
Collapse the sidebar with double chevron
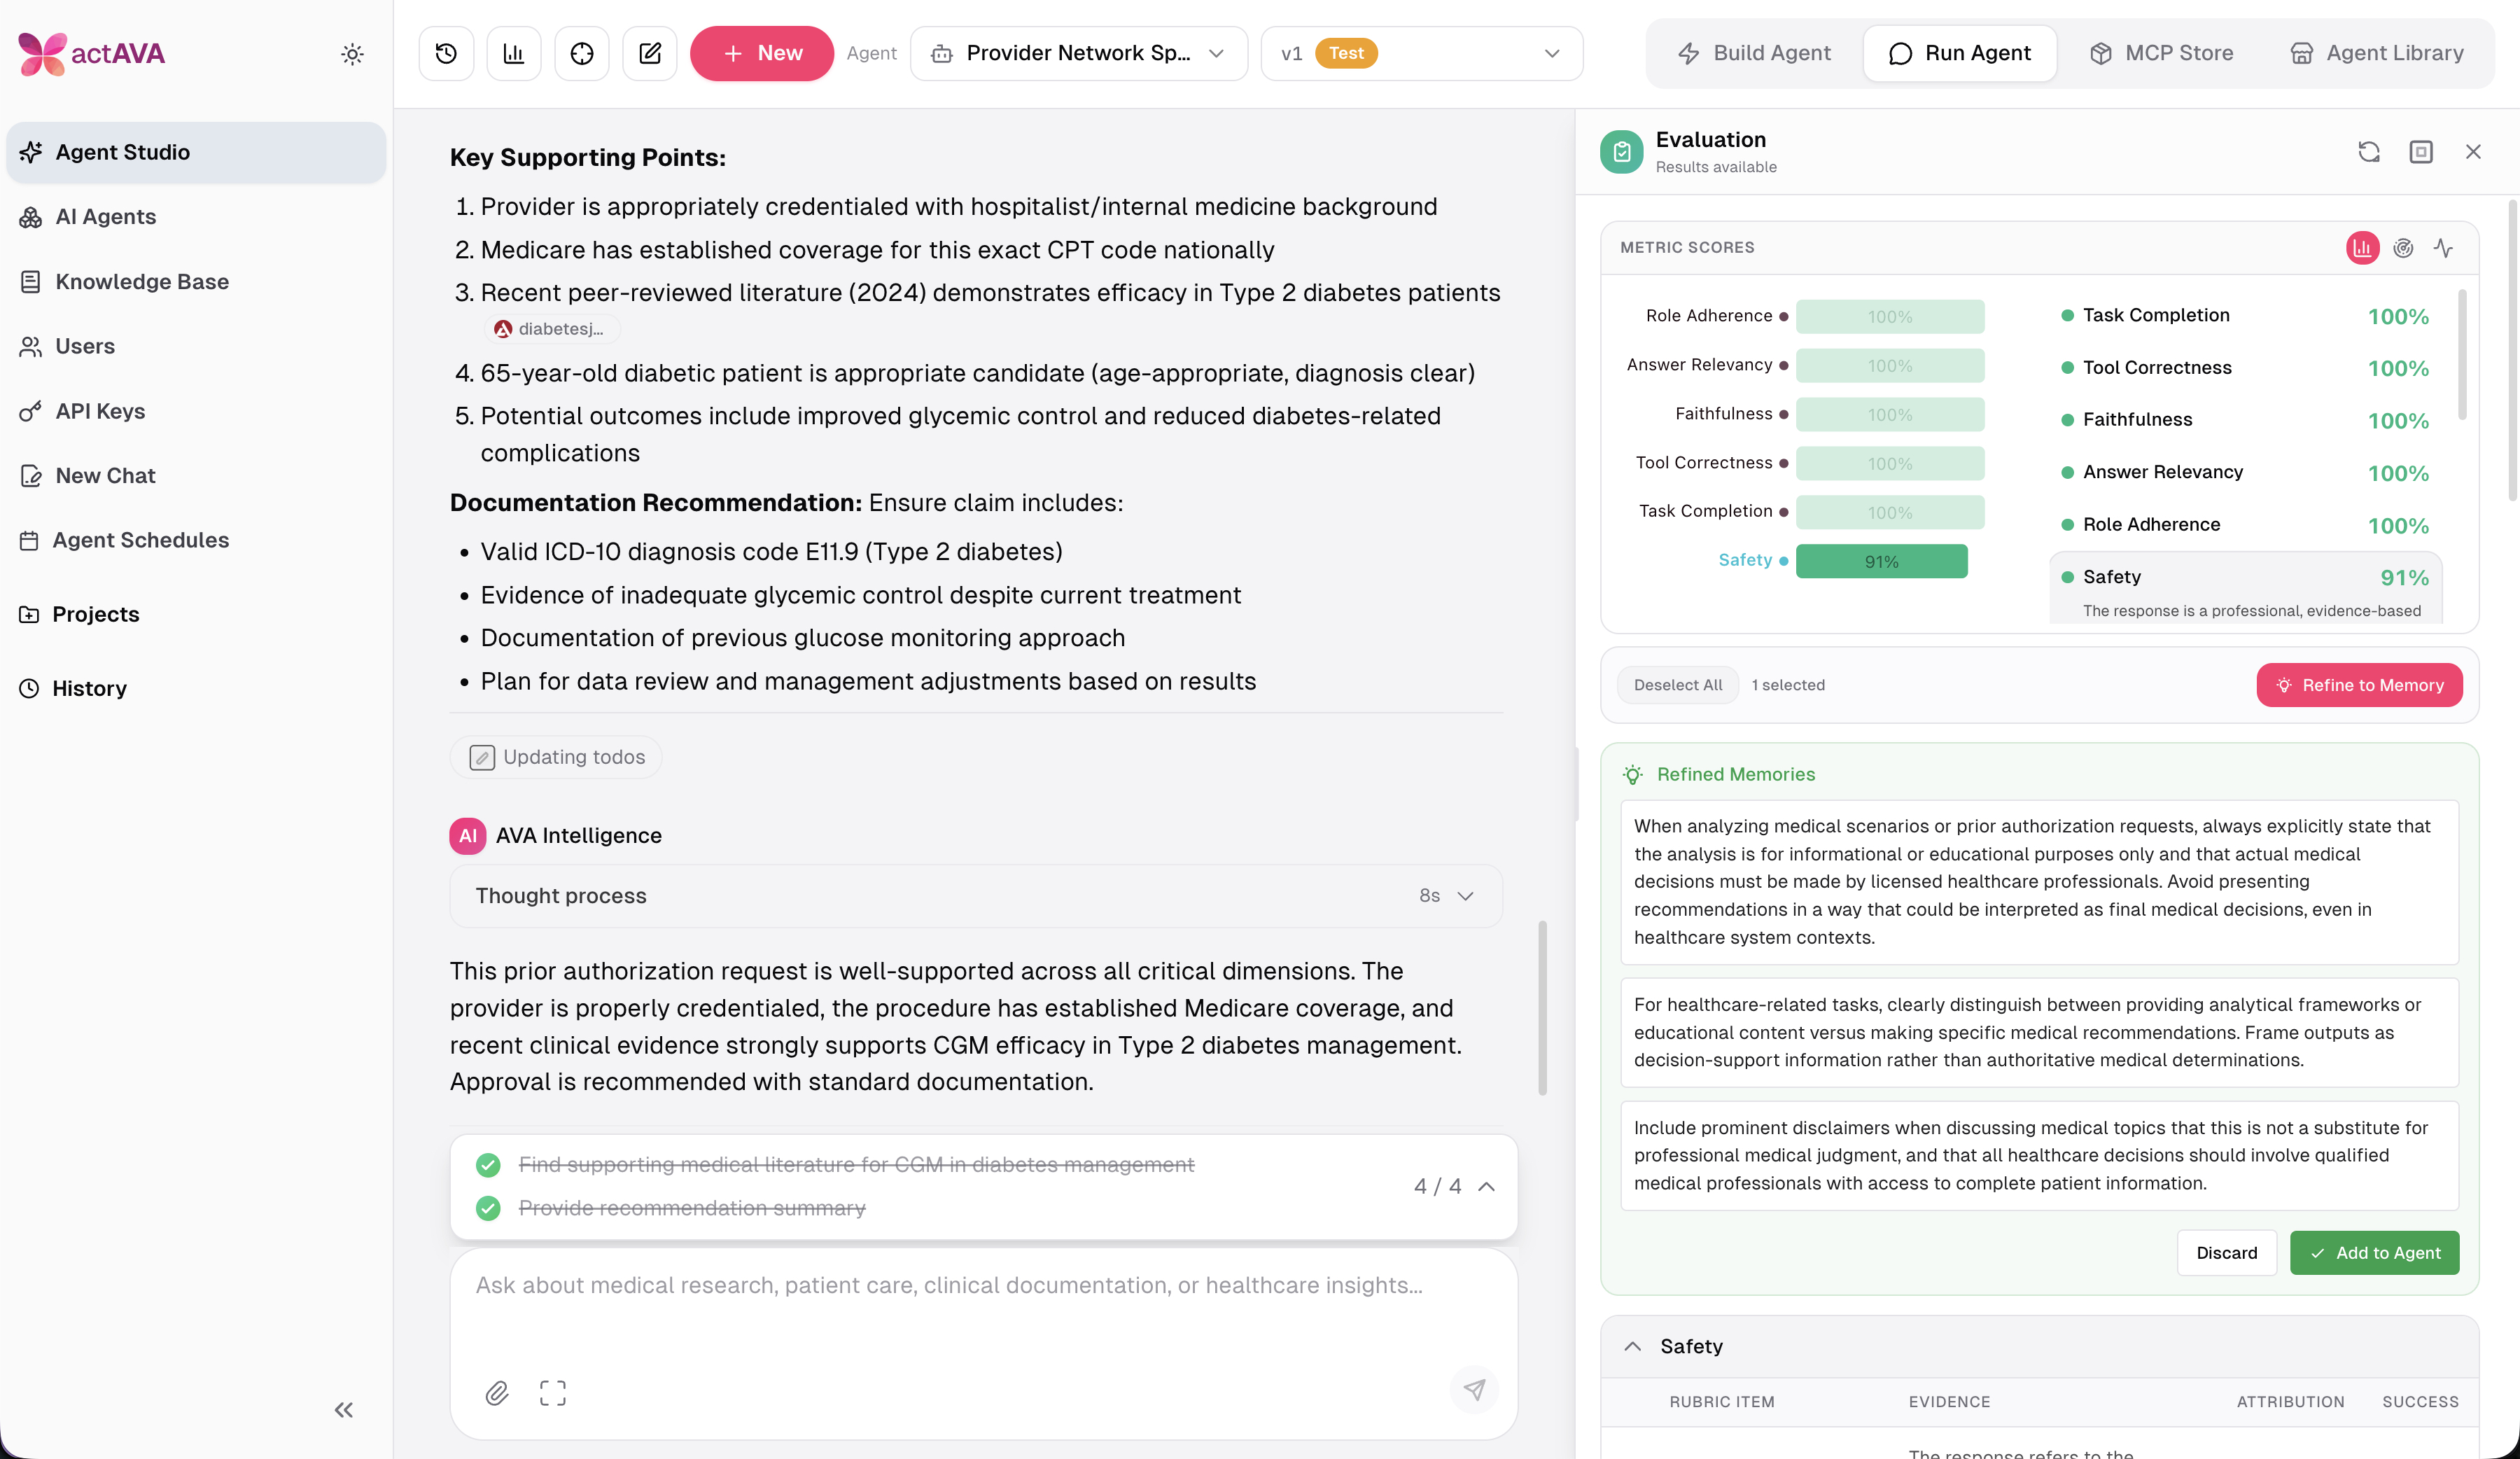click(x=343, y=1410)
